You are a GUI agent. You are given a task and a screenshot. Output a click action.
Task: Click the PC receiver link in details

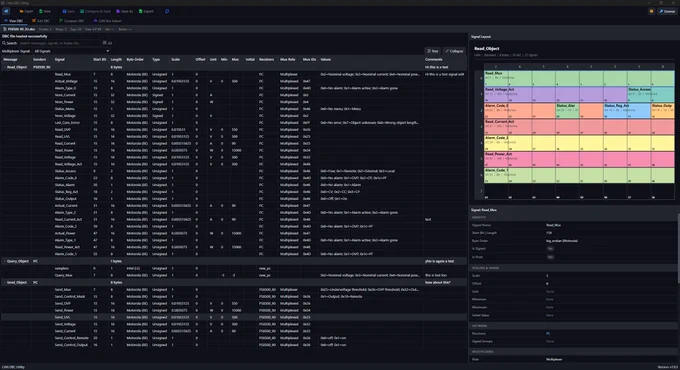(548, 334)
